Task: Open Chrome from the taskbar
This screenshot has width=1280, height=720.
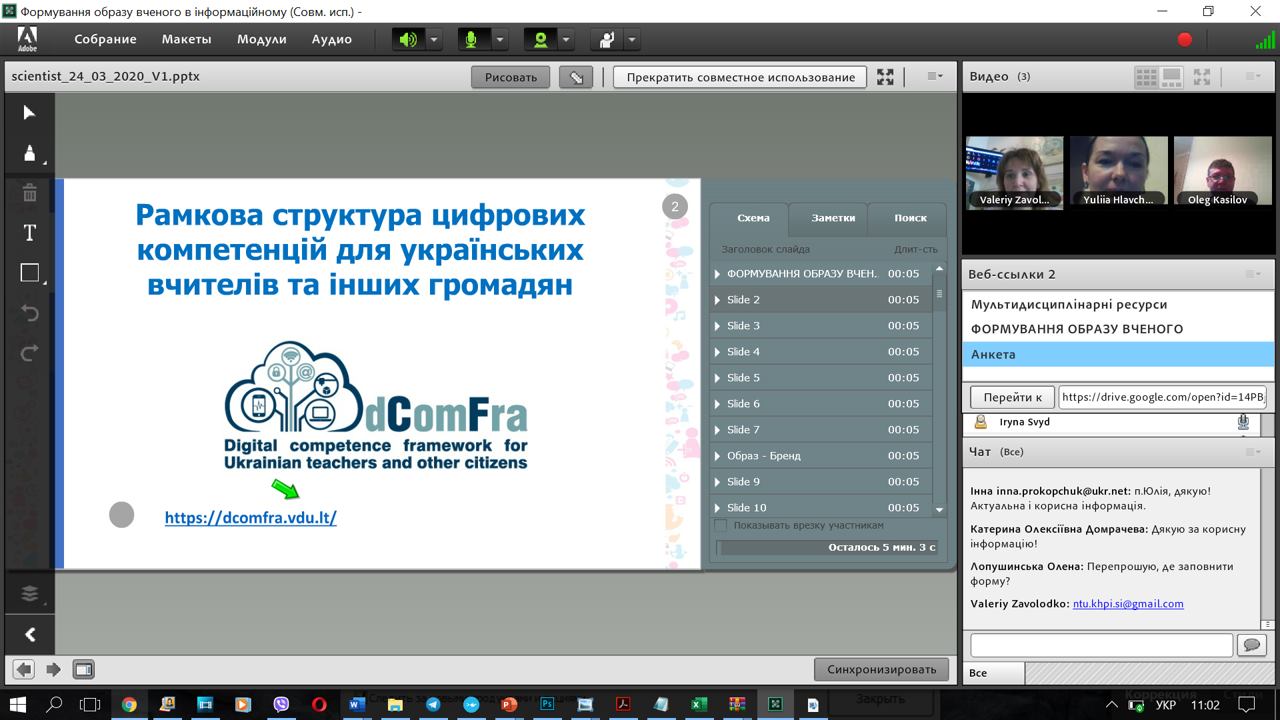Action: 129,704
